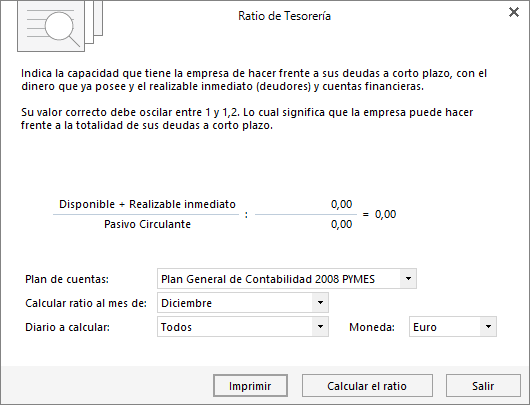Click the Calcular el ratio button
Screen dimensions: 530x405
(x=367, y=386)
